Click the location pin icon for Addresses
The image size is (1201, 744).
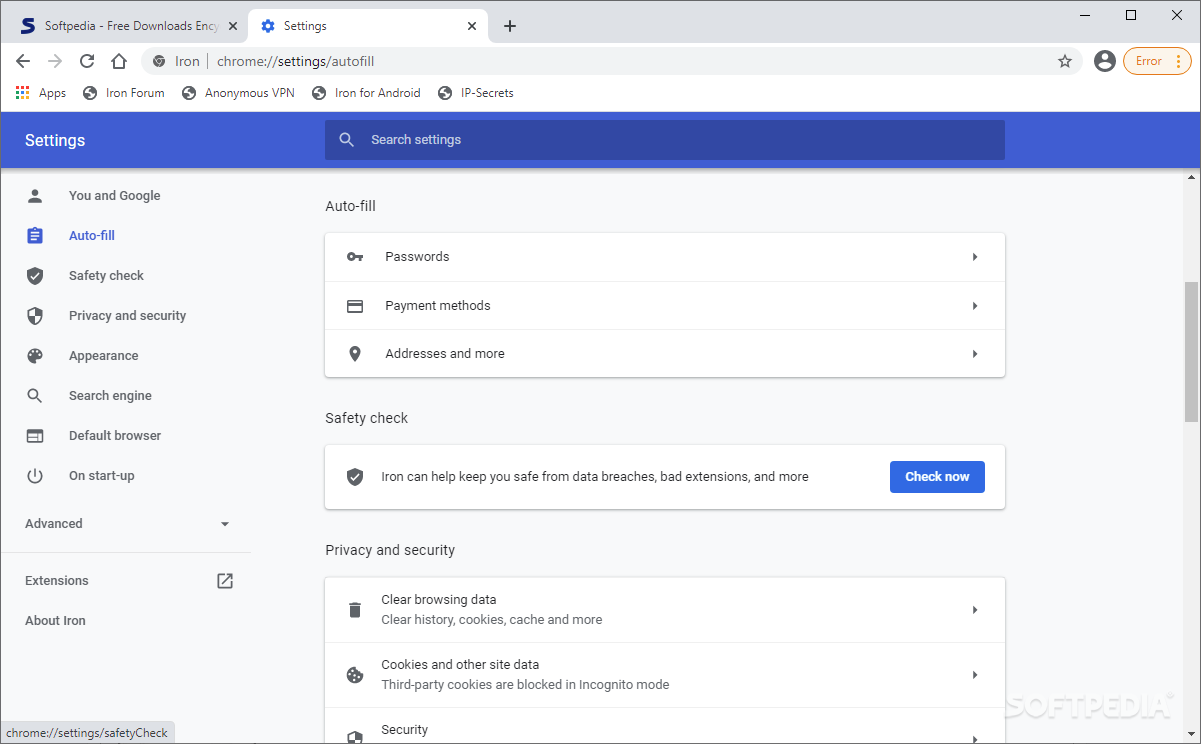point(355,354)
